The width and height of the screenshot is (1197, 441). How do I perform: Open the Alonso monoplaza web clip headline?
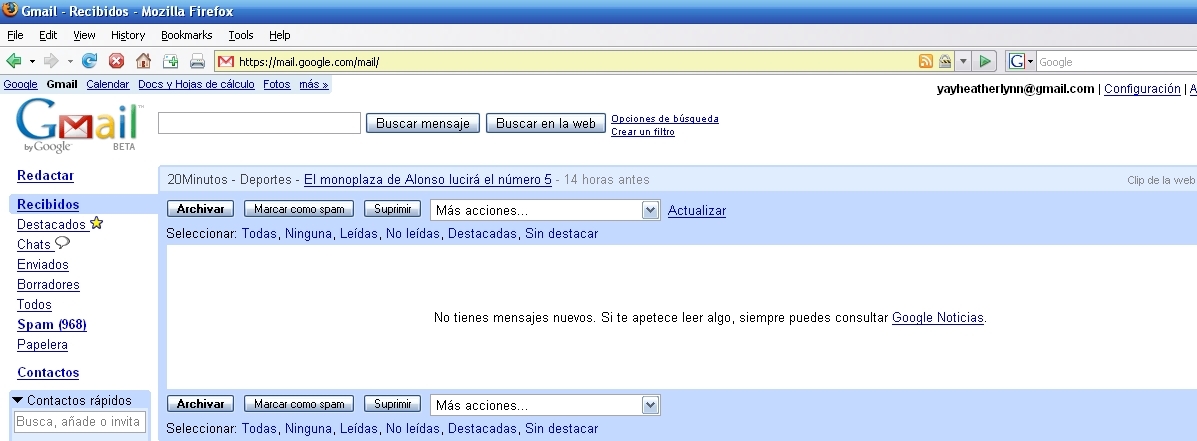(x=428, y=180)
